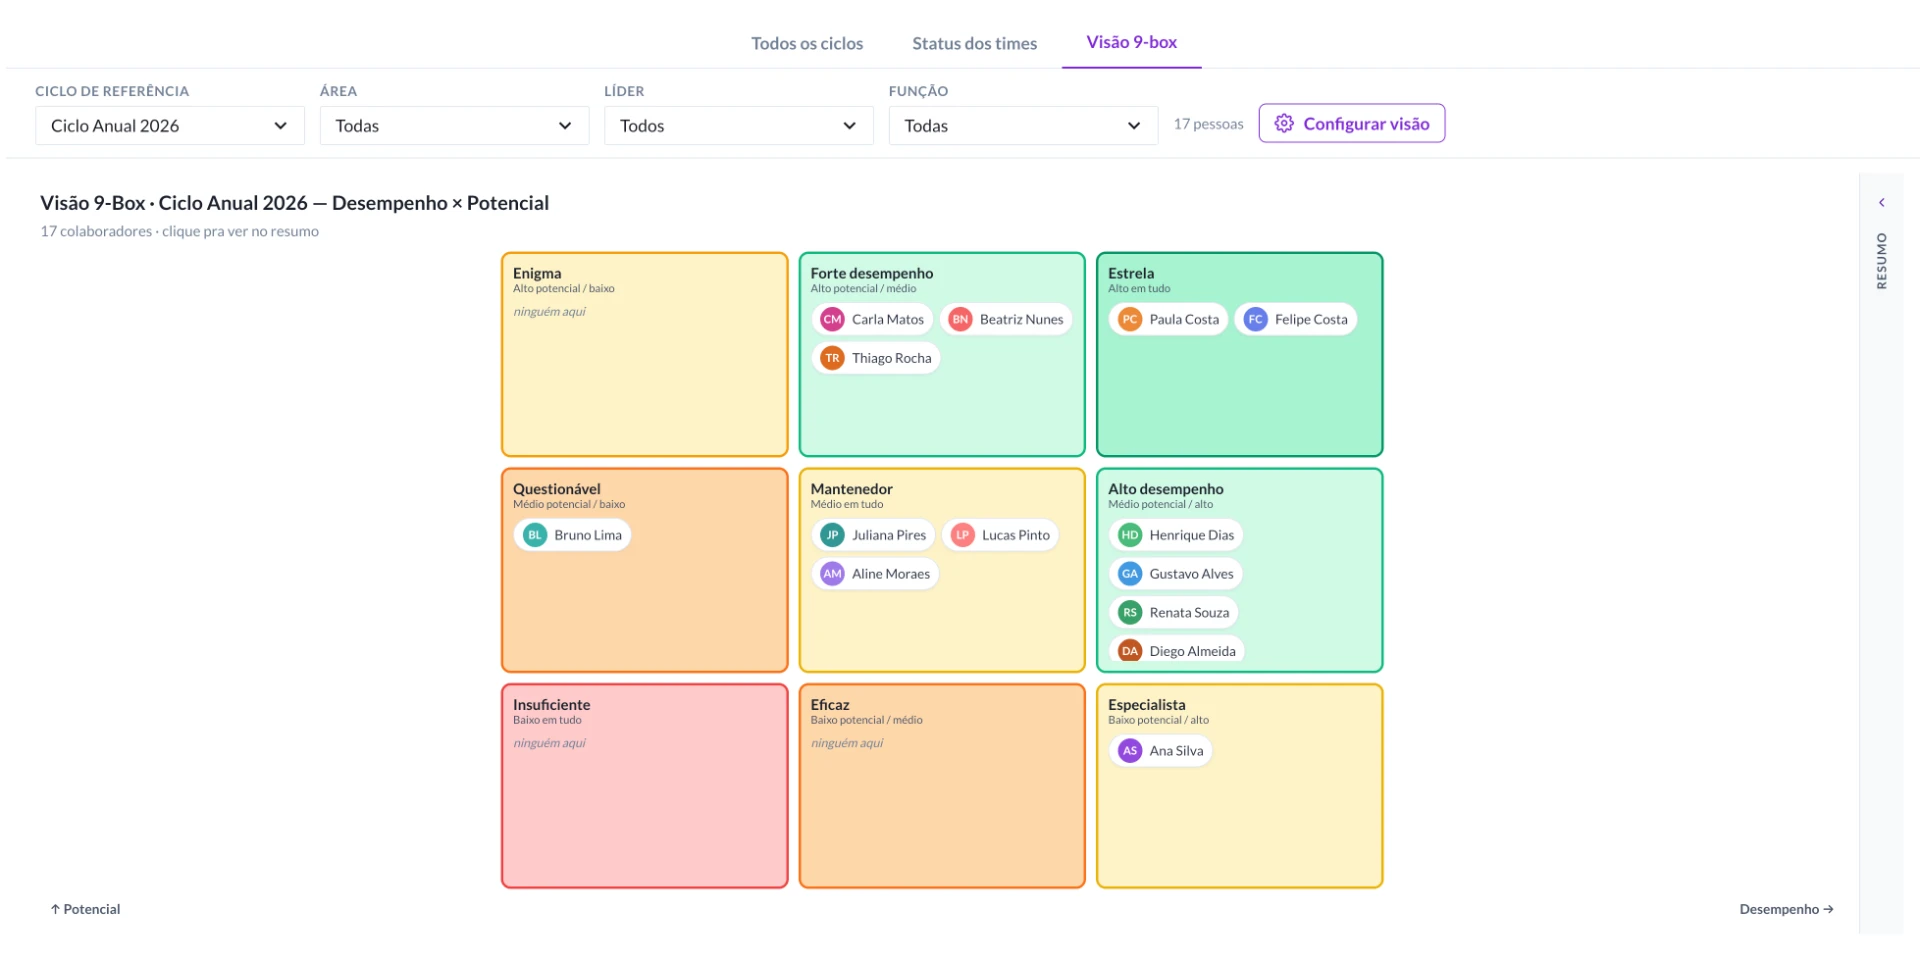Expand the Área filter dropdown
The width and height of the screenshot is (1920, 960).
454,126
